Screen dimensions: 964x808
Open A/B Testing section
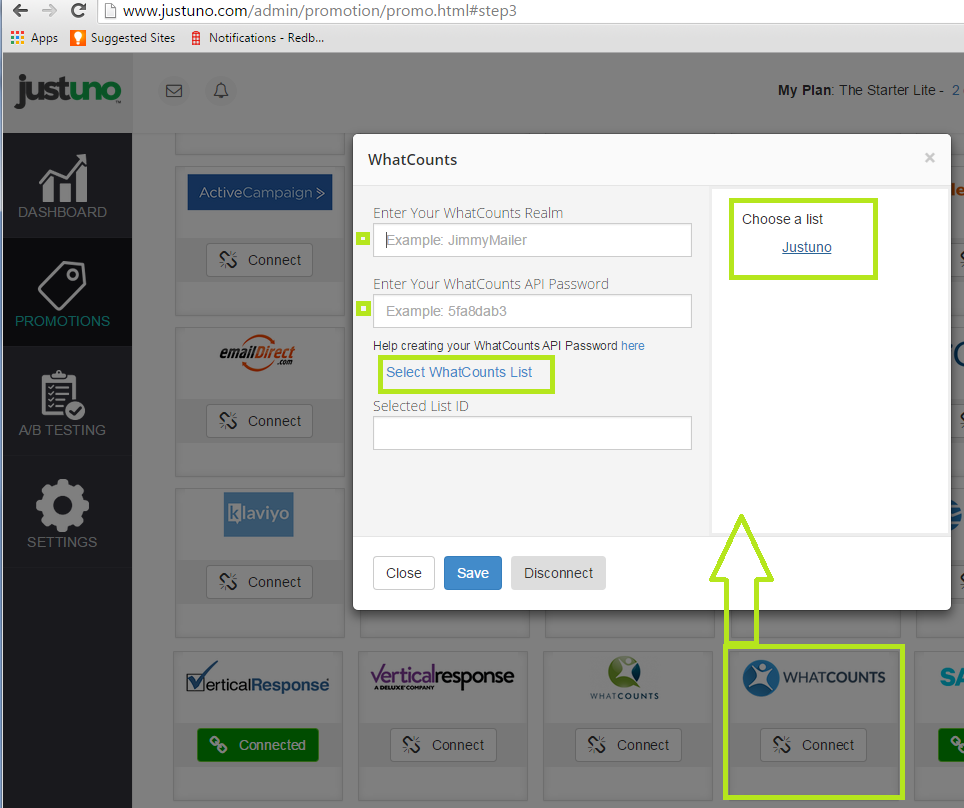62,404
